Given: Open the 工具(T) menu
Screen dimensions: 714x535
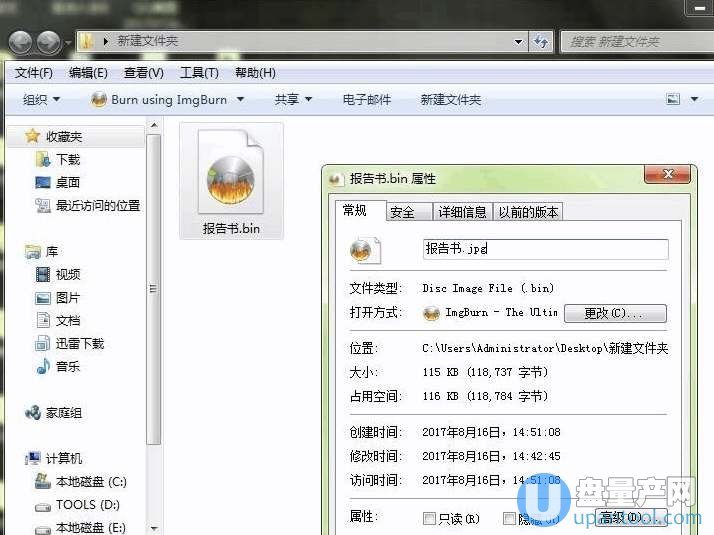Looking at the screenshot, I should tap(198, 73).
